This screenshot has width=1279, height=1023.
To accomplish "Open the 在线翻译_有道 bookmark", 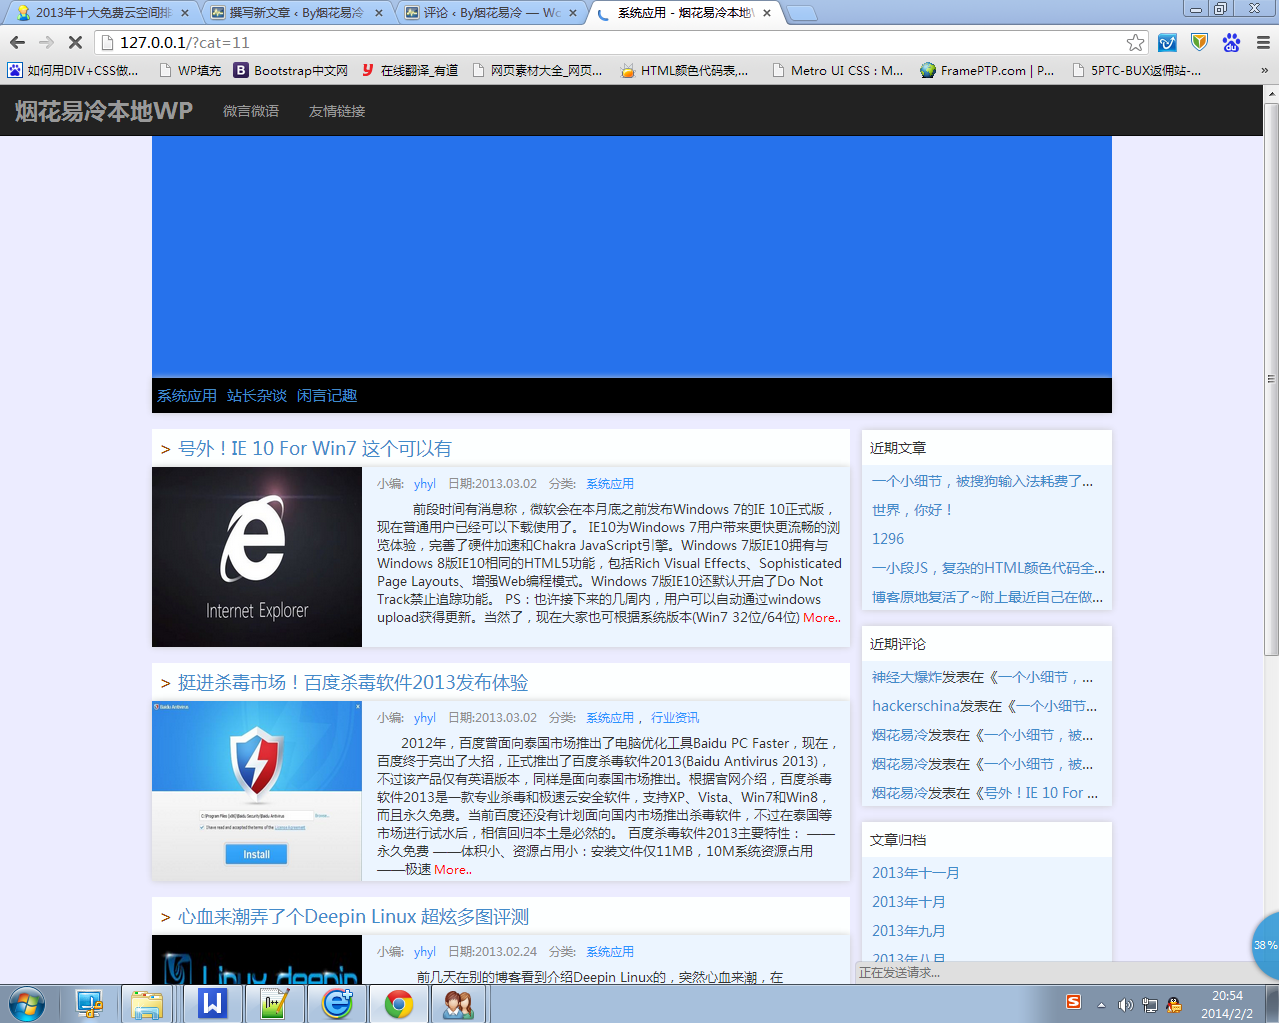I will [410, 70].
